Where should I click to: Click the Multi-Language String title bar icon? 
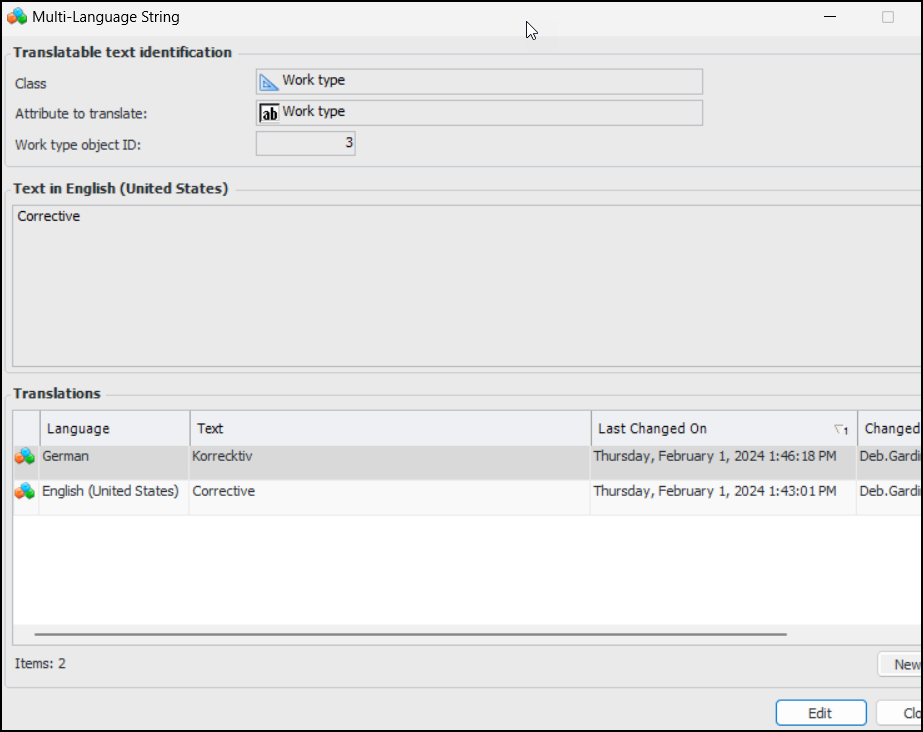(16, 16)
